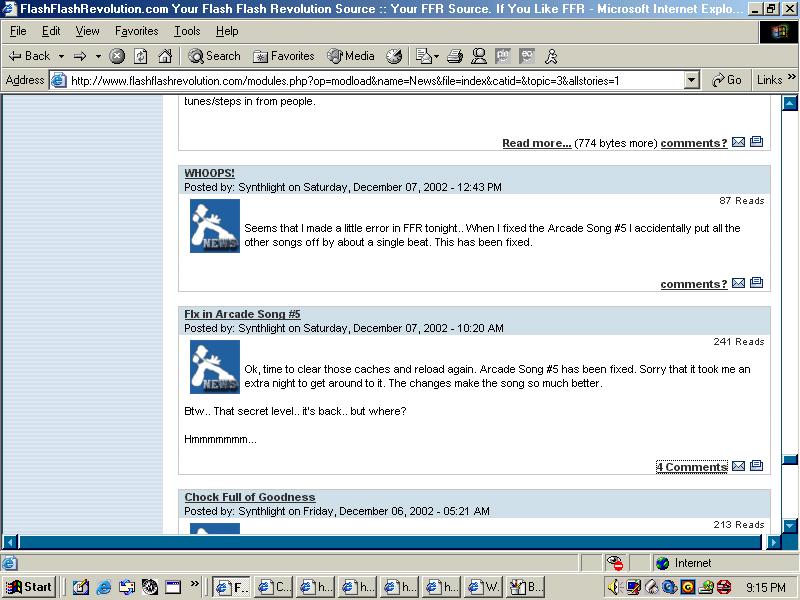
Task: Open the Forward history dropdown arrow
Action: tap(98, 56)
